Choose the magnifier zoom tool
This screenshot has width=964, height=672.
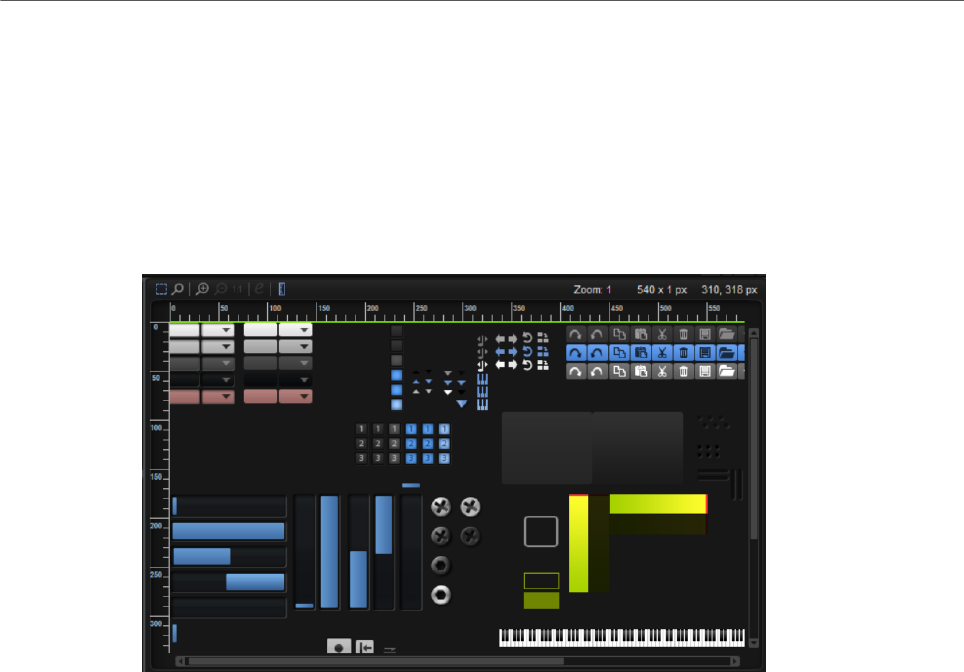point(178,289)
